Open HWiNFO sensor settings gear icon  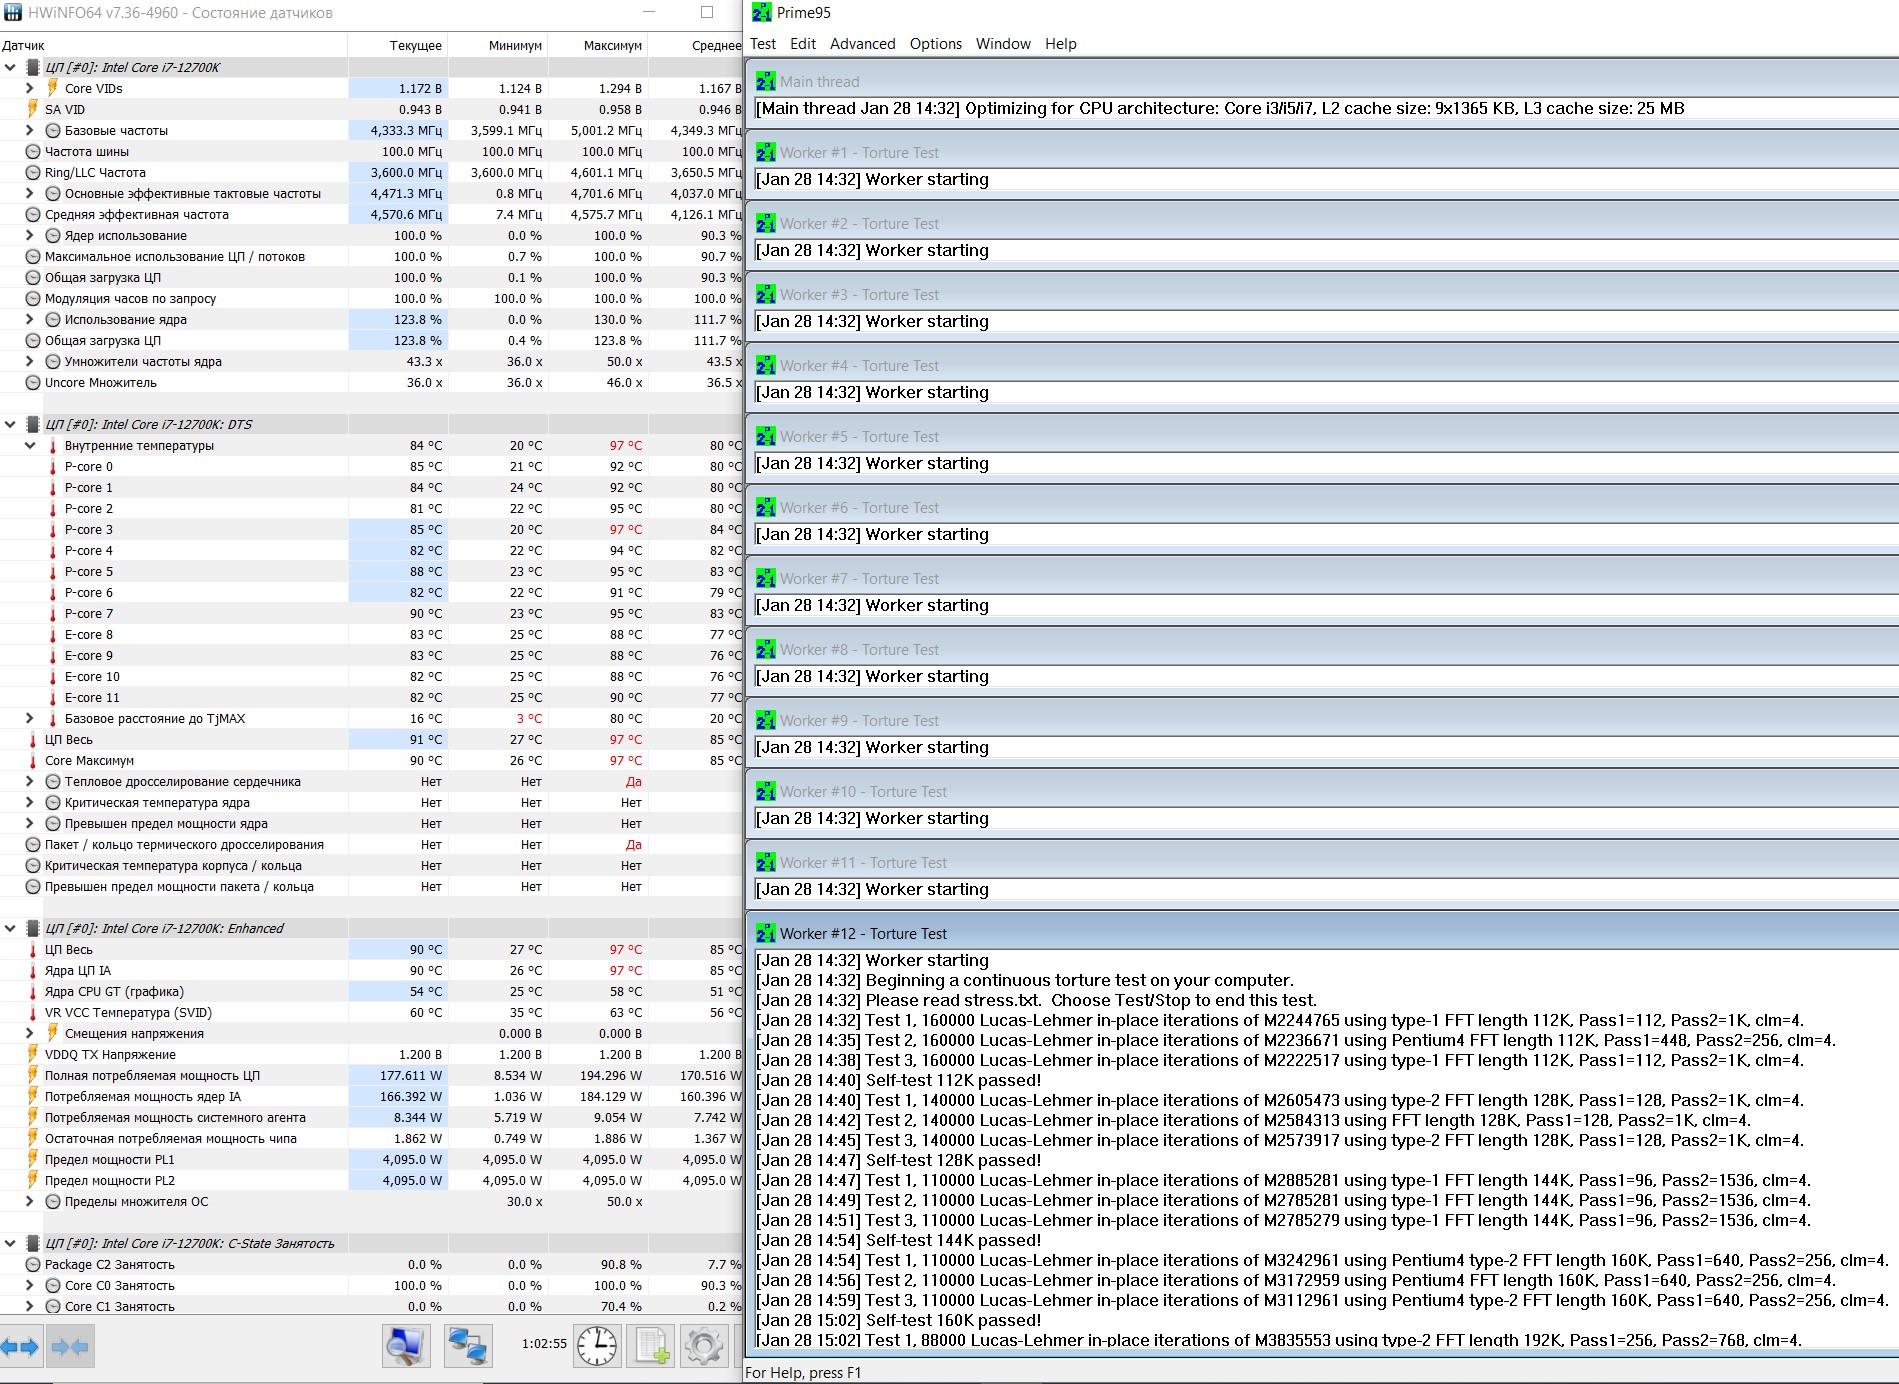pos(704,1346)
